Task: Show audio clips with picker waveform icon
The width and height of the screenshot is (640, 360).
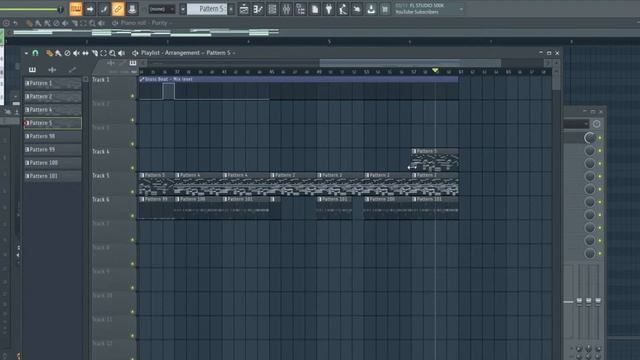Action: [x=52, y=70]
